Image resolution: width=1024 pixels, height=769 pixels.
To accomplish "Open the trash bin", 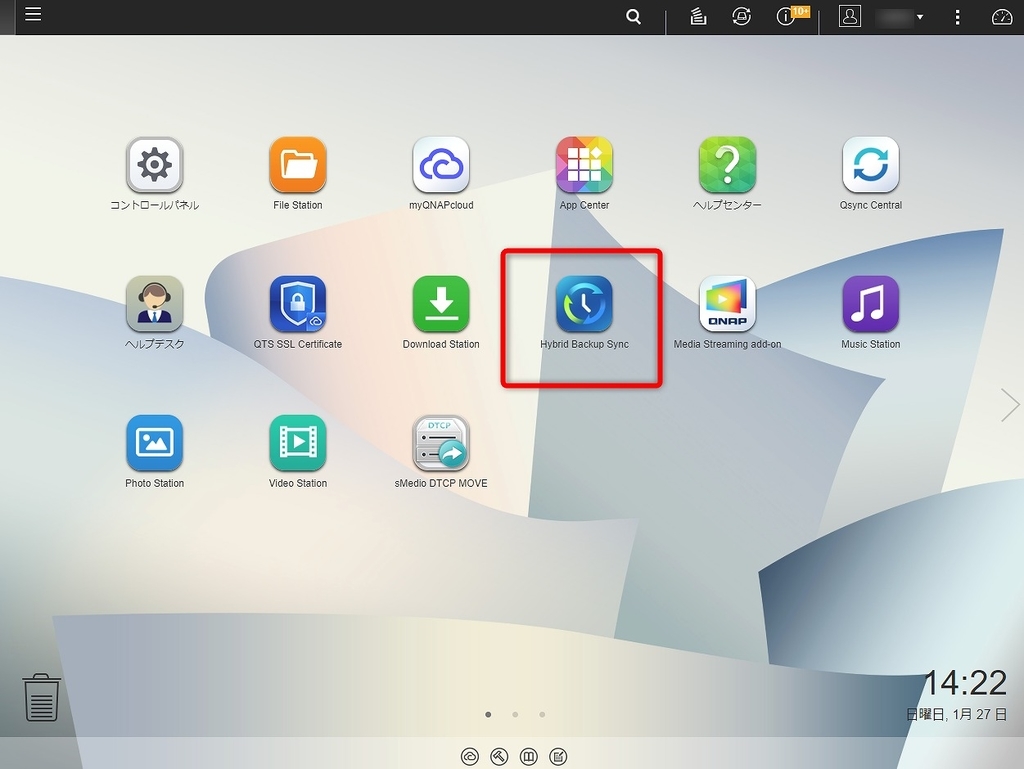I will click(x=42, y=697).
